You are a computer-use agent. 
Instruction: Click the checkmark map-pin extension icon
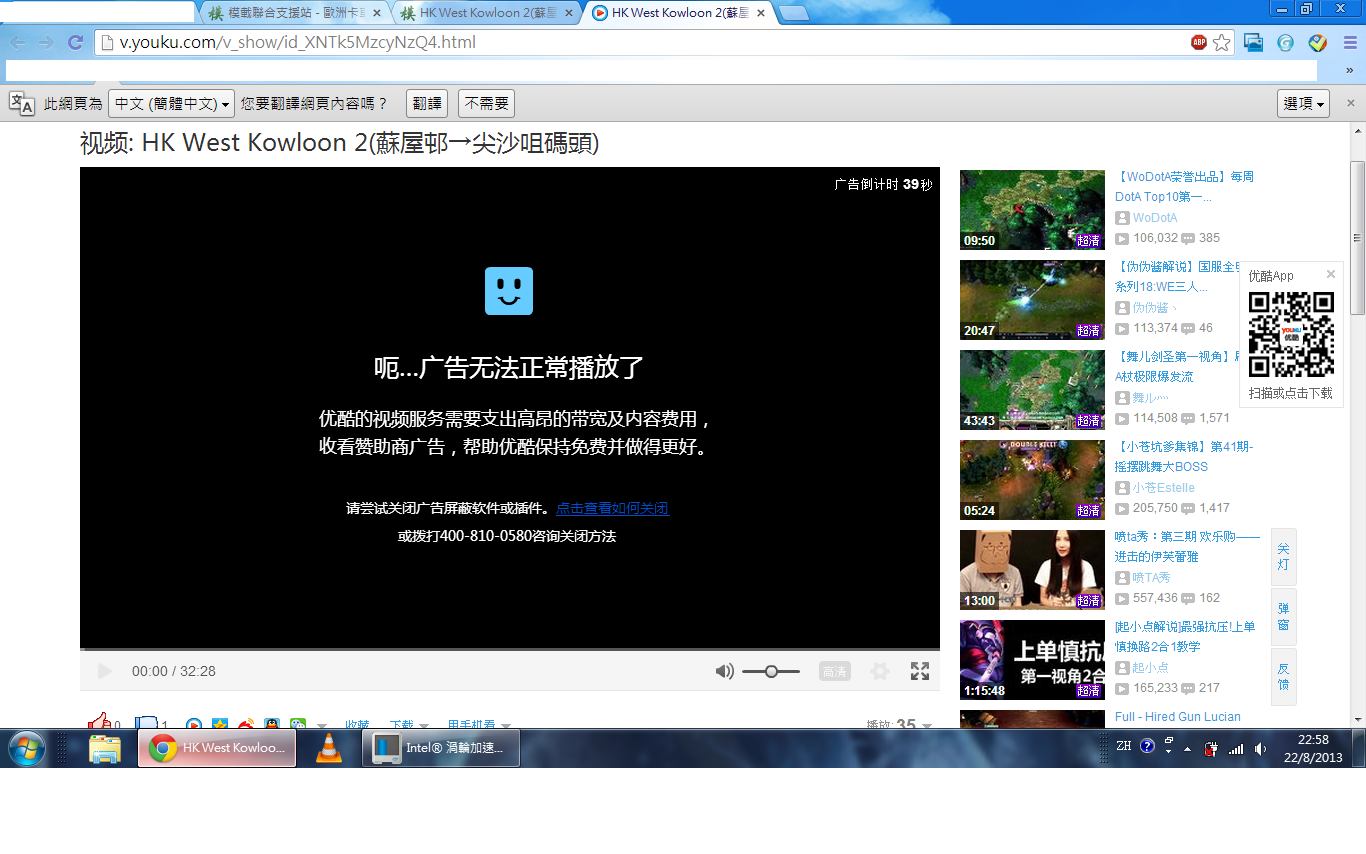click(x=1318, y=42)
